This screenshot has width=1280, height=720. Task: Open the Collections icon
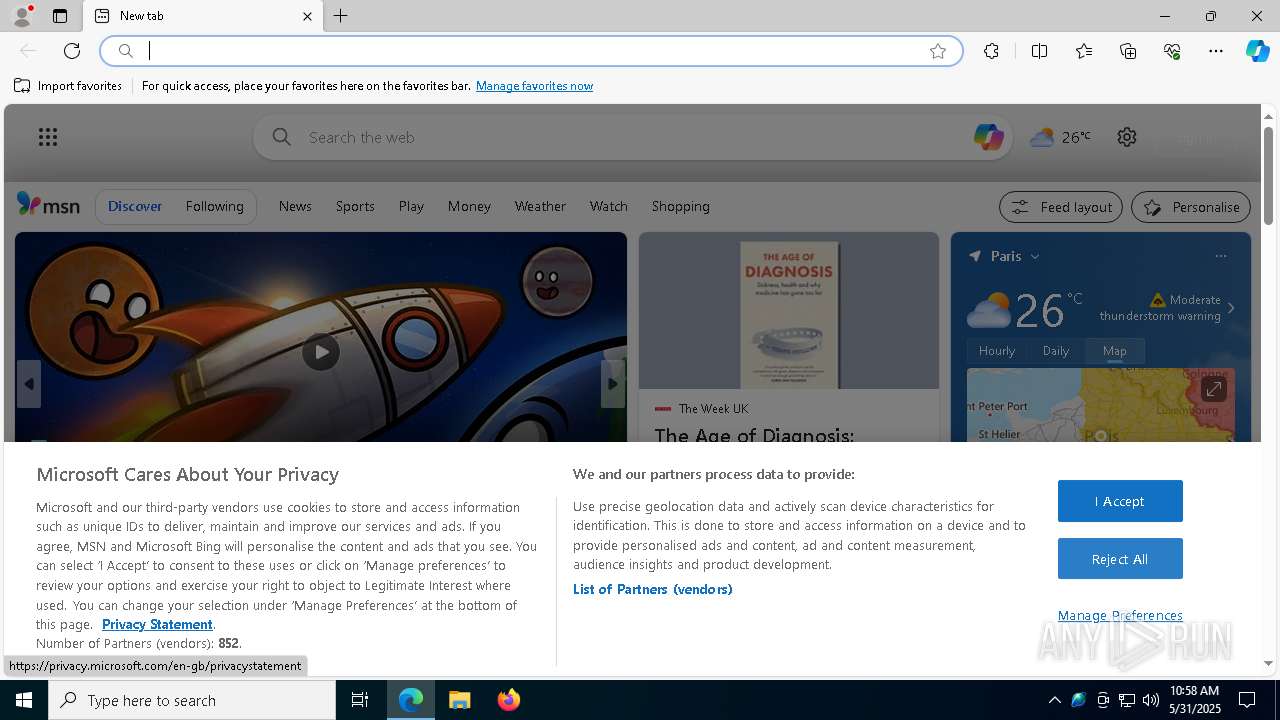[x=1128, y=51]
